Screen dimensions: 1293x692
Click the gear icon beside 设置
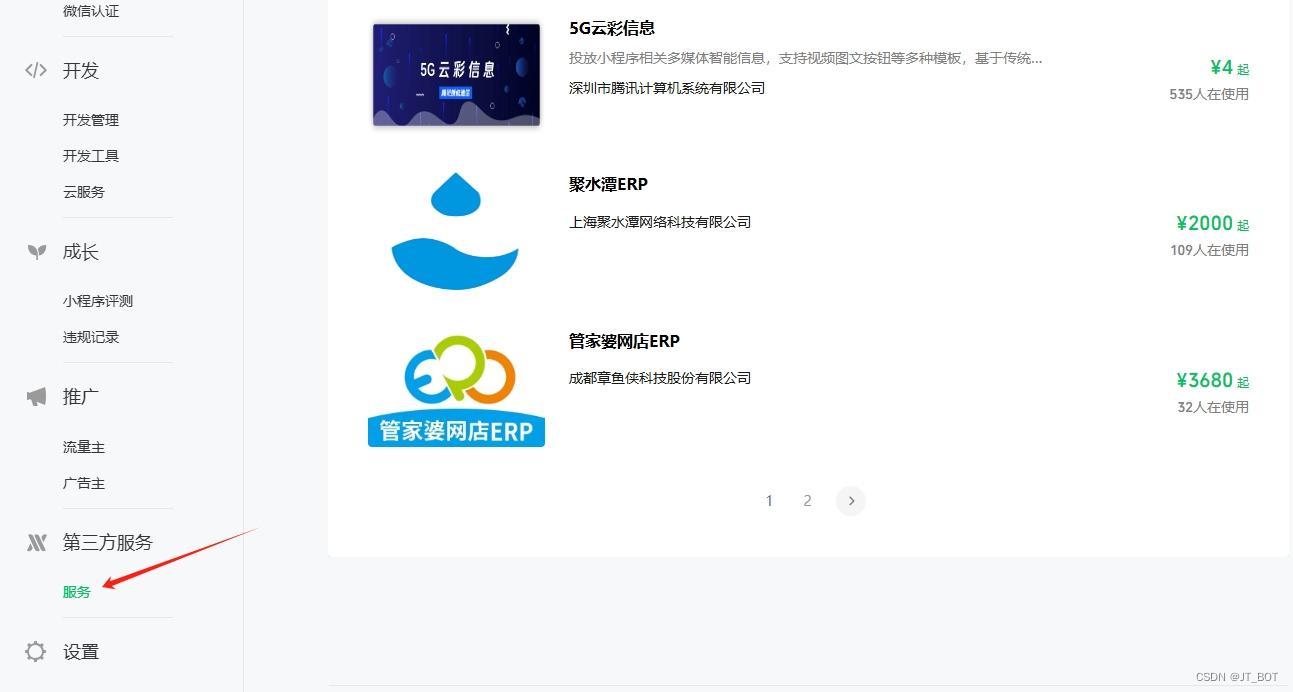36,652
